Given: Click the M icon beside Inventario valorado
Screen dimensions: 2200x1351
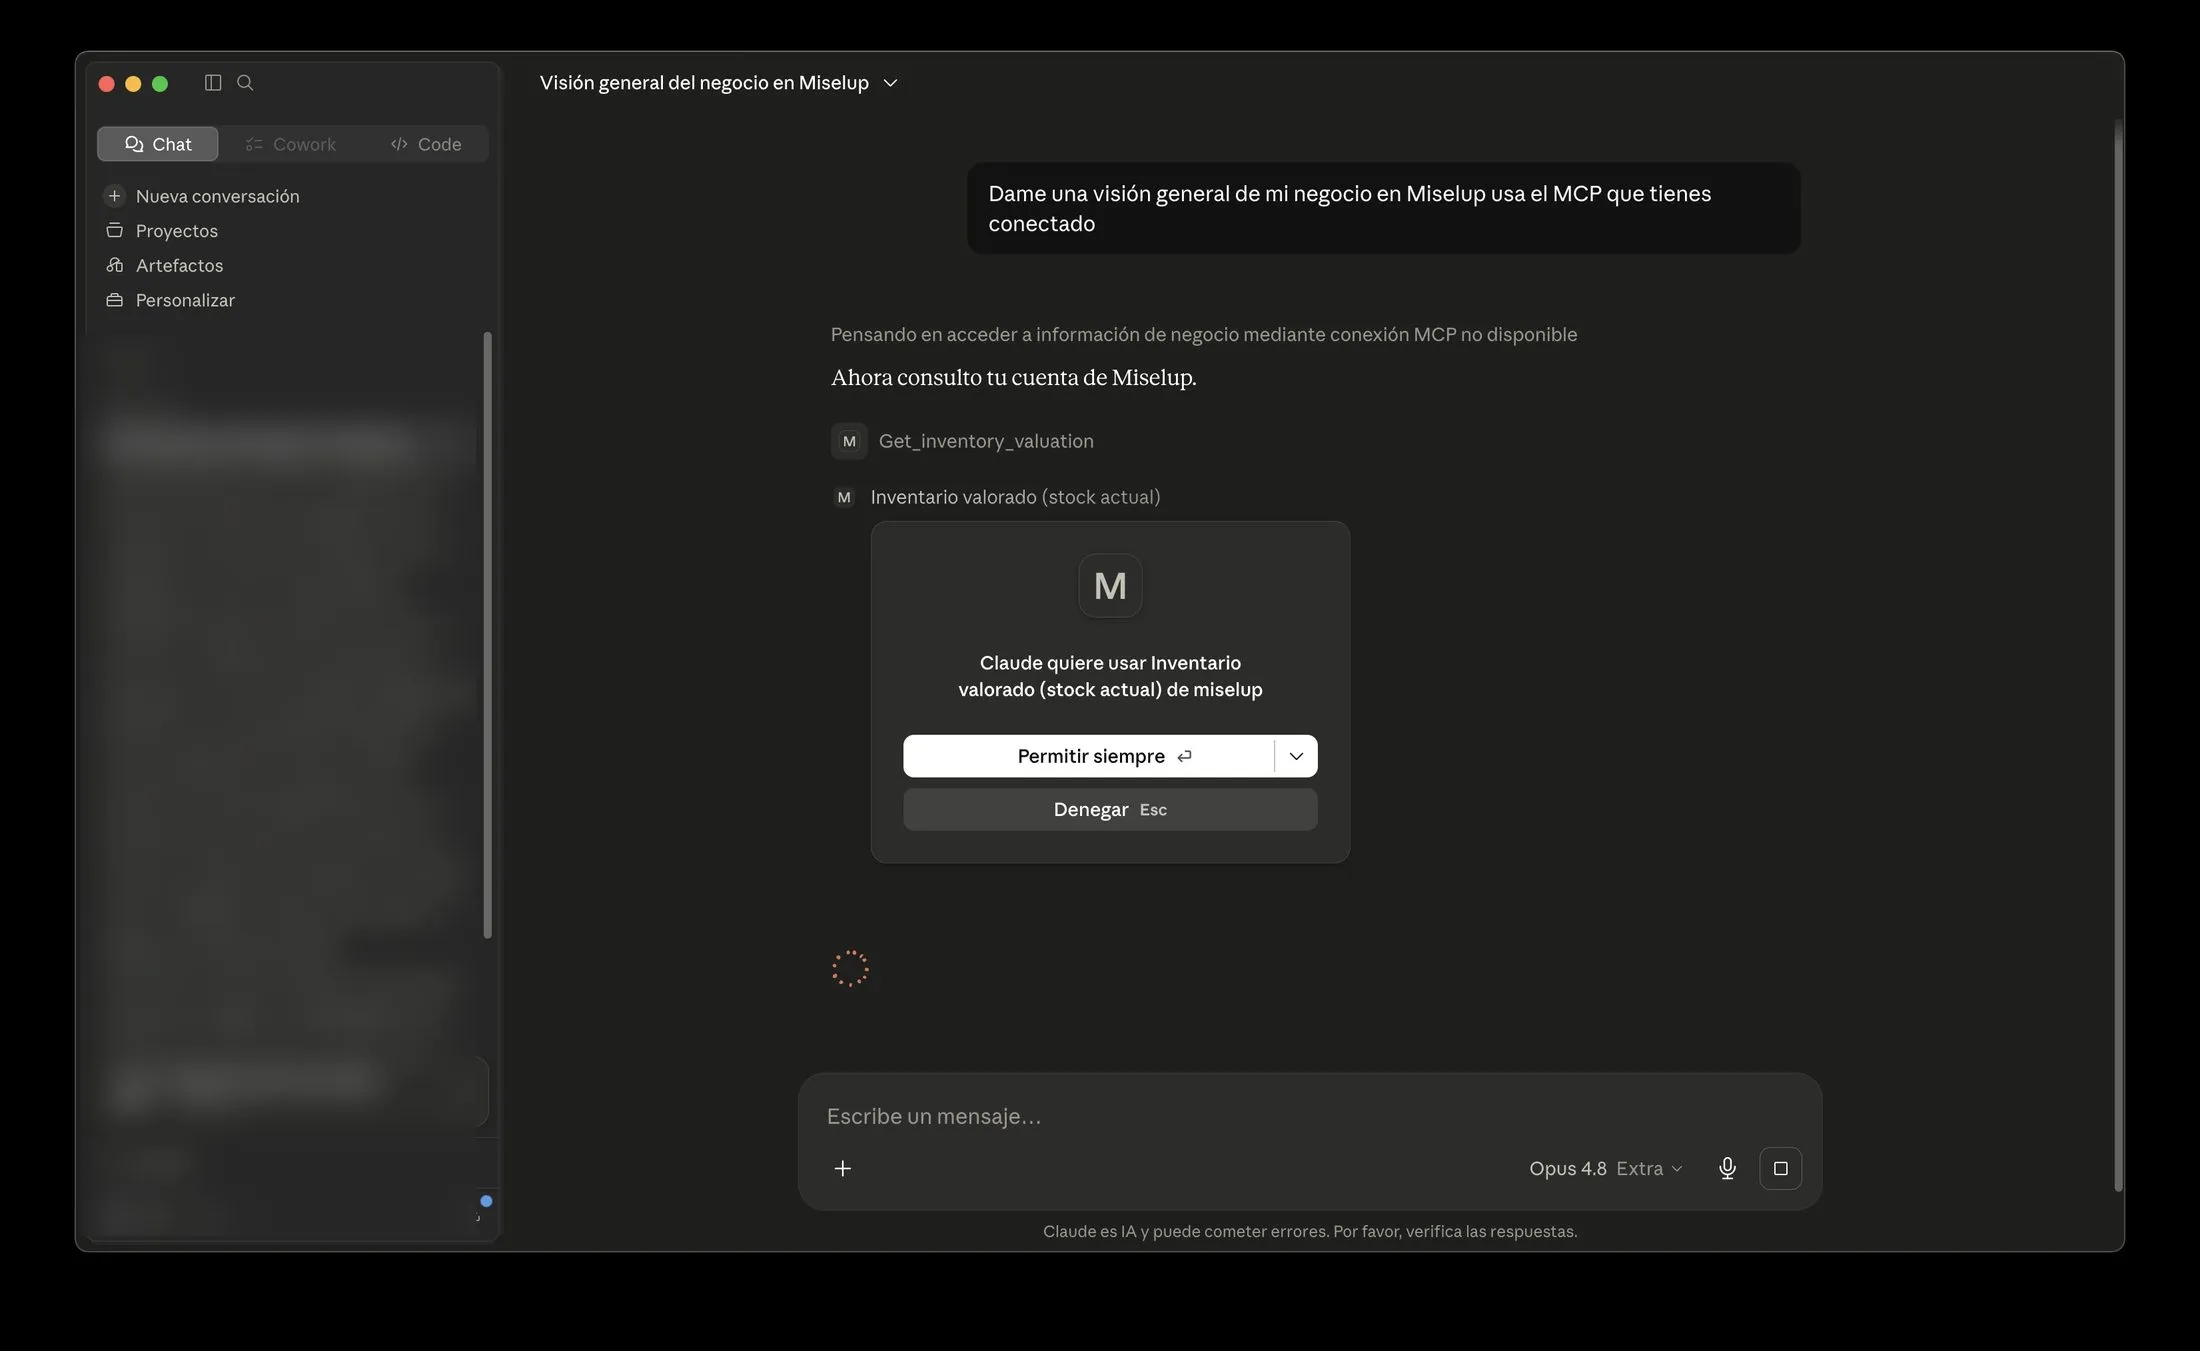Looking at the screenshot, I should [844, 497].
